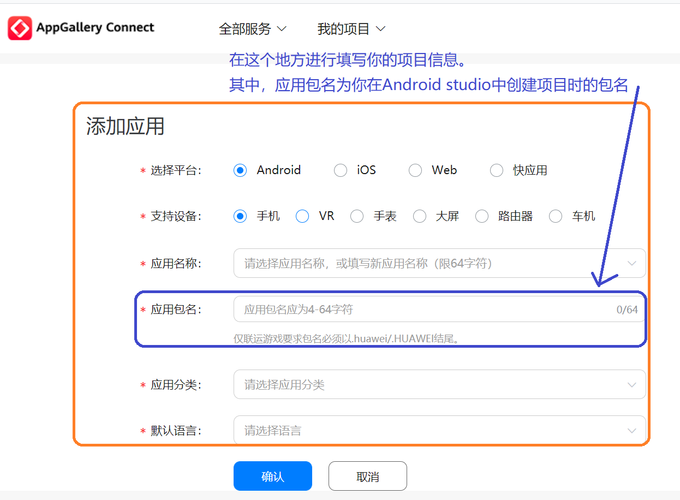Choose 大屏 as supported device
The image size is (680, 500).
click(x=420, y=216)
